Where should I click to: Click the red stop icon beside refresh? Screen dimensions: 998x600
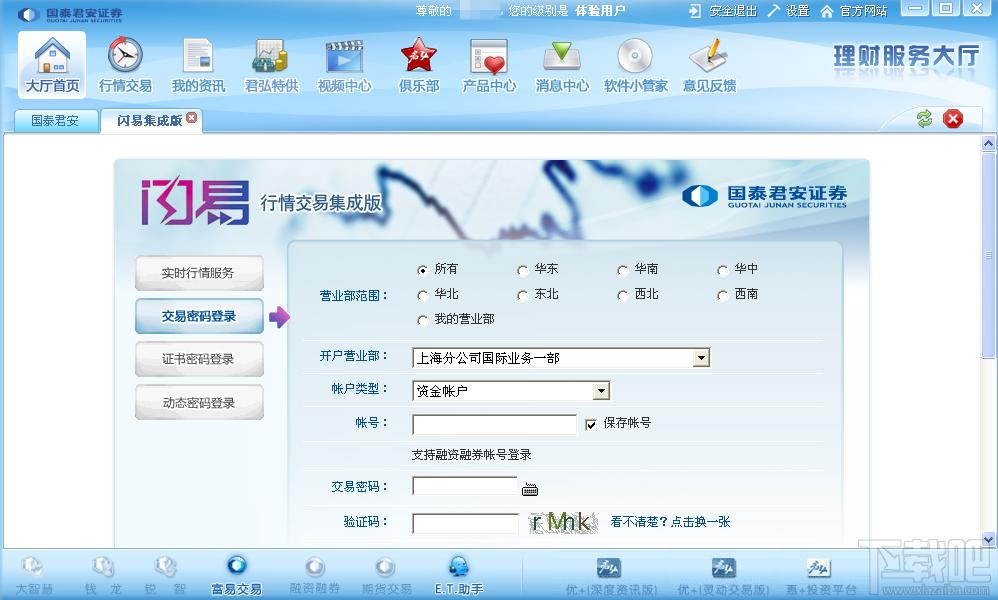[x=953, y=118]
